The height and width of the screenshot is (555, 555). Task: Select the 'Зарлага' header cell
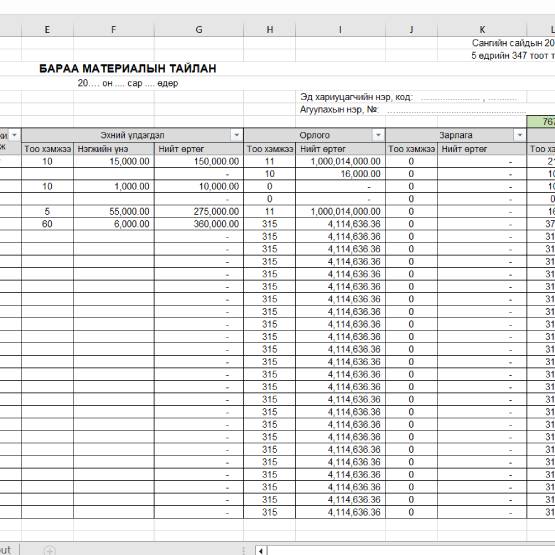pos(456,135)
